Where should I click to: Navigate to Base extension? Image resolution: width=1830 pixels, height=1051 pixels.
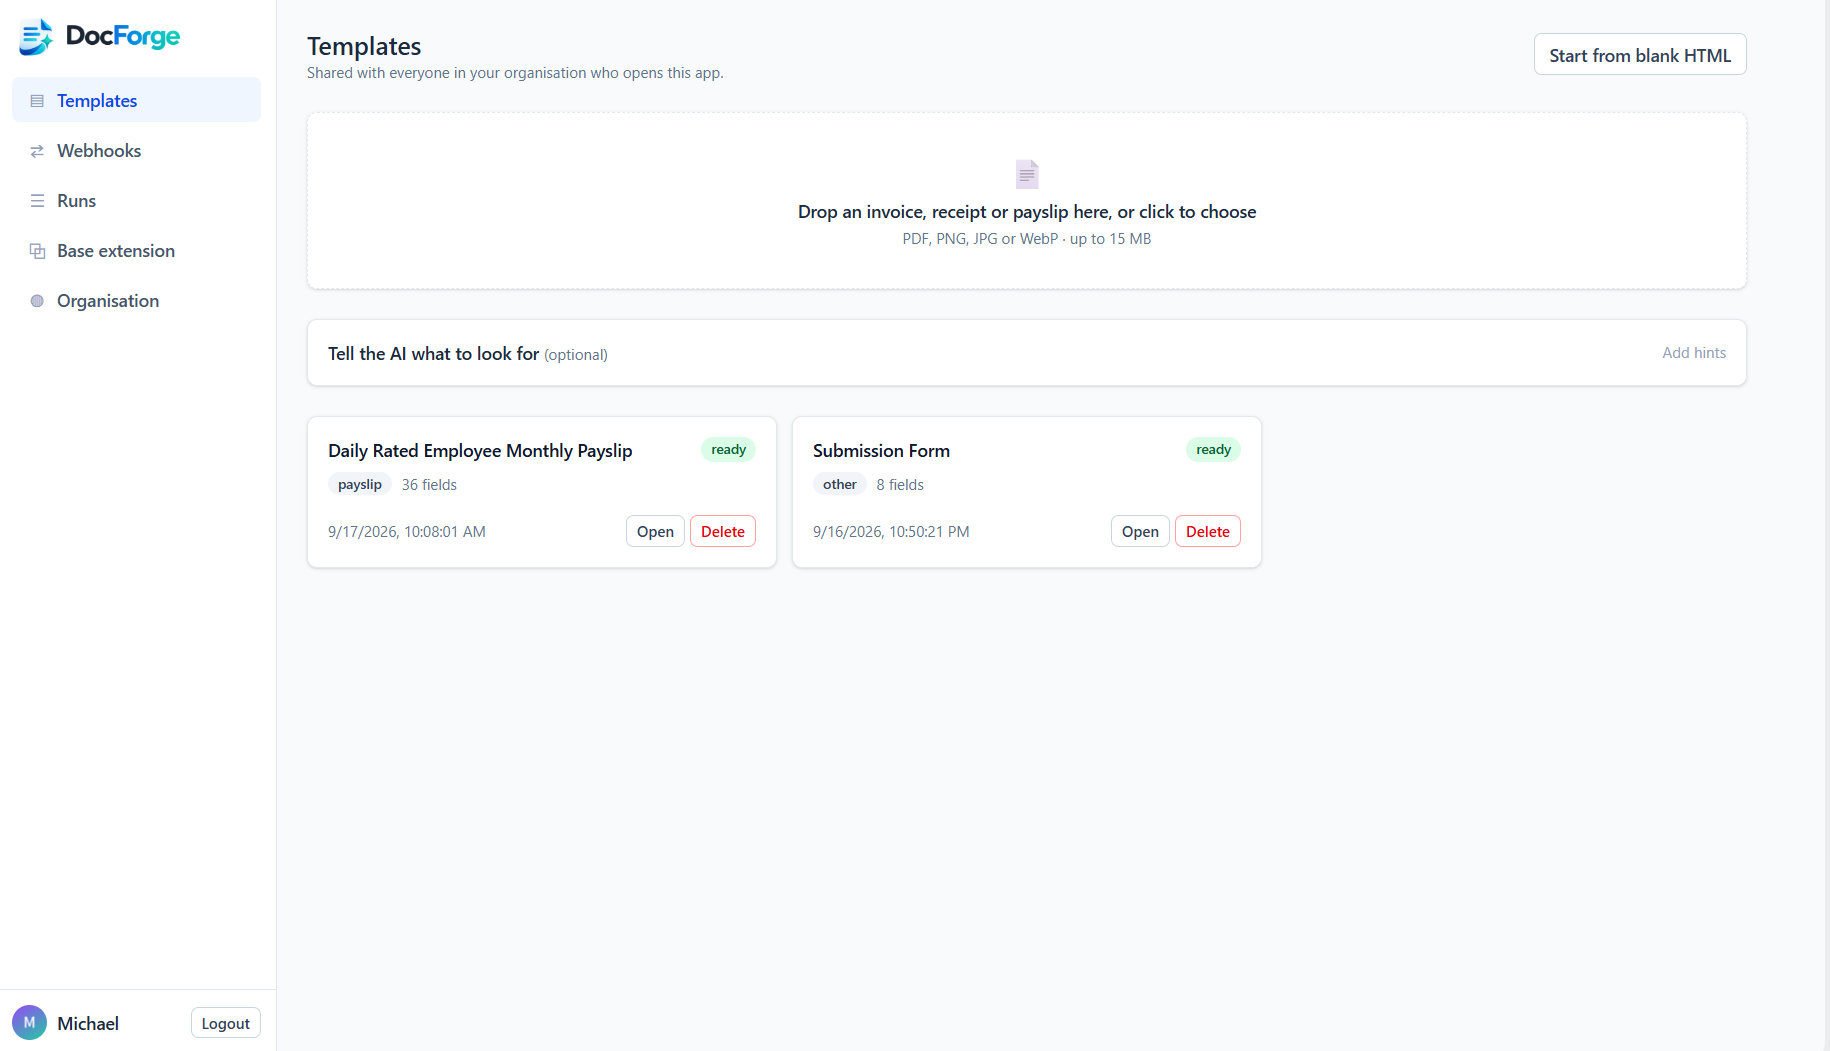click(x=136, y=250)
